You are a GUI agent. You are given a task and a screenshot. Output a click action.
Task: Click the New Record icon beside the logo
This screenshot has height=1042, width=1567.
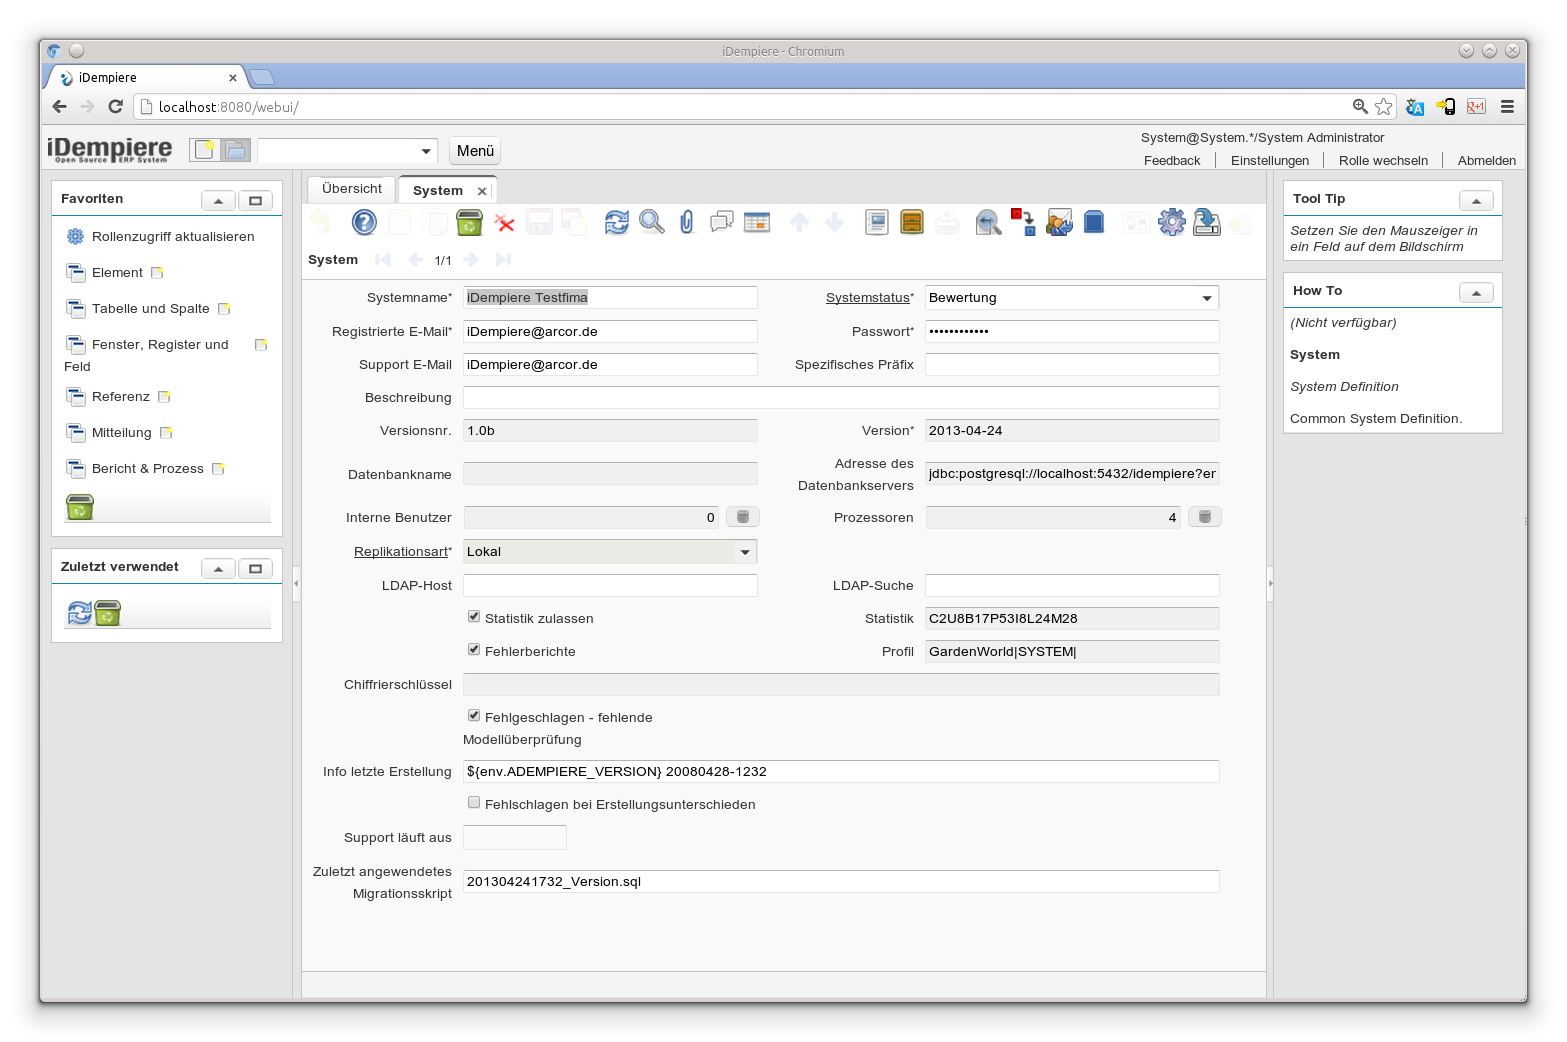tap(205, 150)
